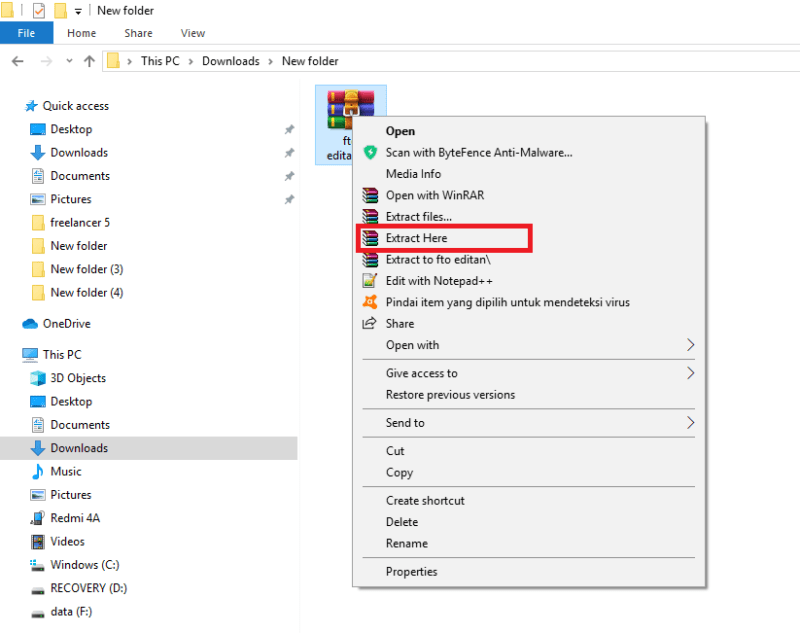Click the This PC monitor icon in the sidebar
Image resolution: width=800 pixels, height=633 pixels.
30,355
